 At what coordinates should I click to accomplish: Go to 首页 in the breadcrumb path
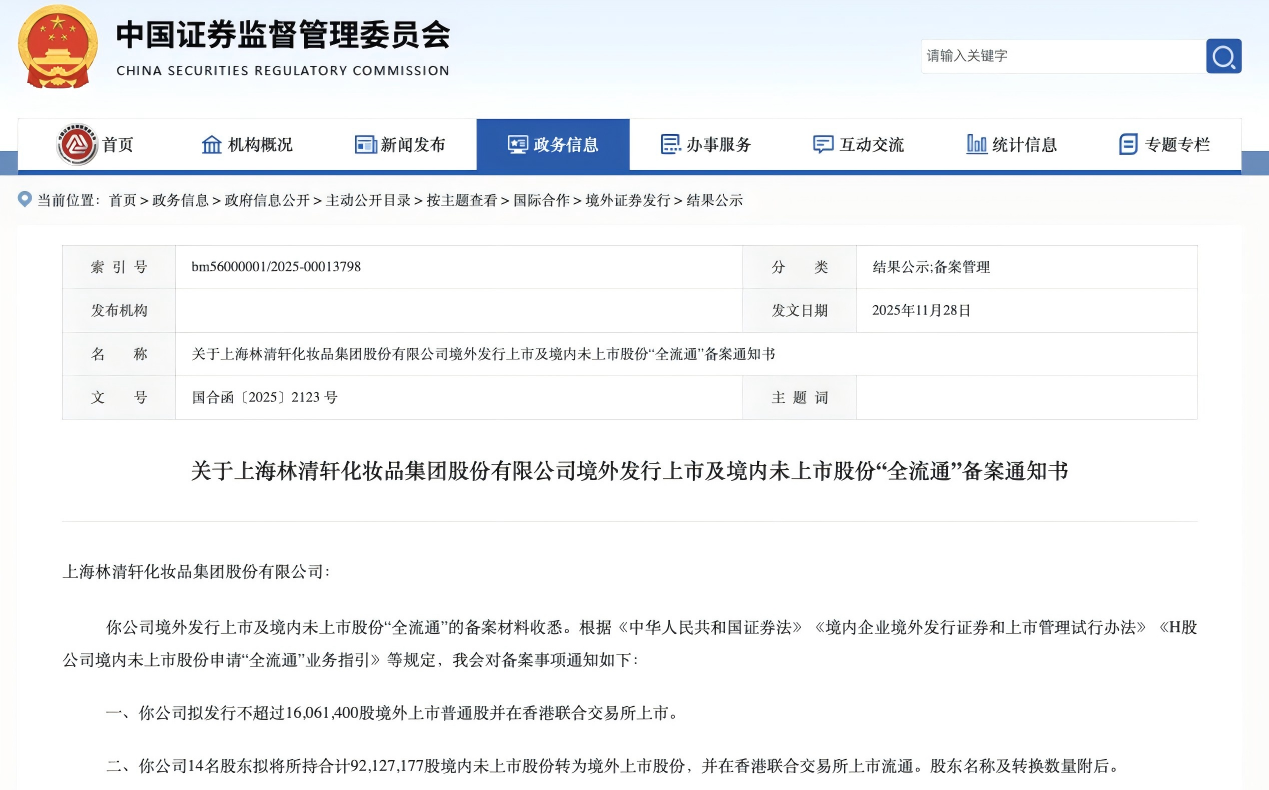[x=123, y=200]
